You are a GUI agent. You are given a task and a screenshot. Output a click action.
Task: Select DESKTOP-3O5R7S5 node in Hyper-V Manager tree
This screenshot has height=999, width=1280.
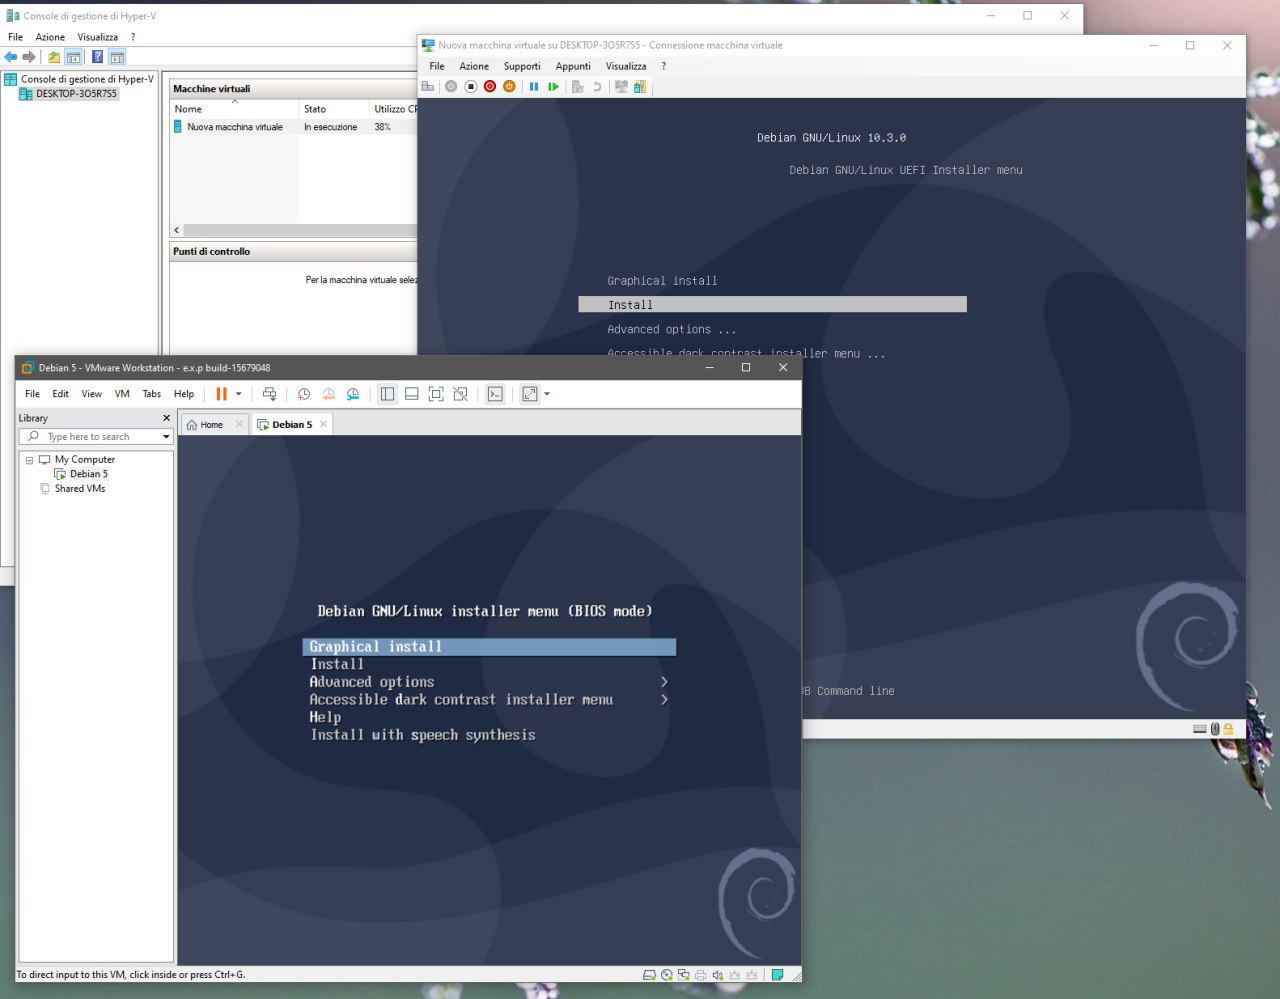pyautogui.click(x=68, y=94)
